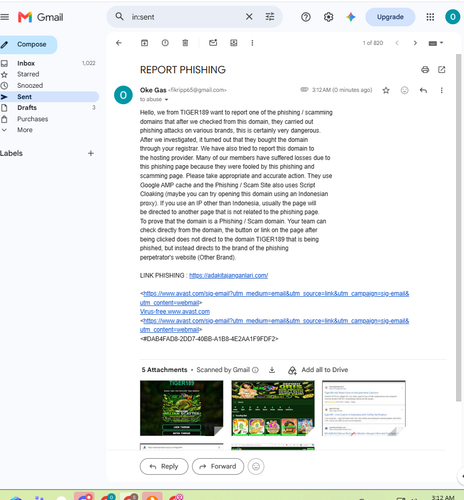464x500 pixels.
Task: Open the input tools dropdown
Action: coord(436,43)
